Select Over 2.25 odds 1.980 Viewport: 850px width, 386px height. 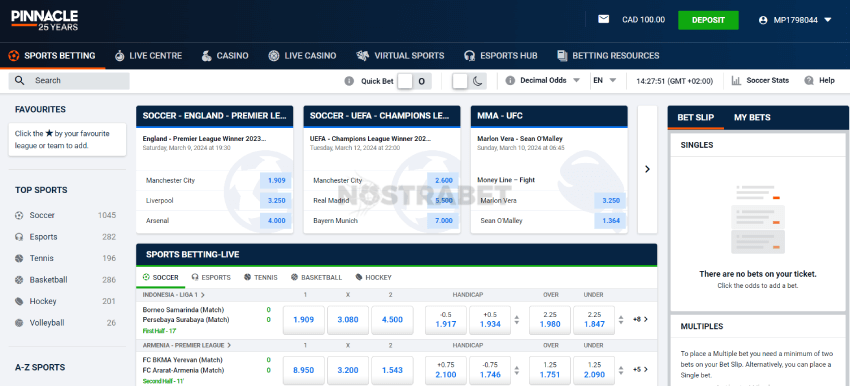(550, 320)
